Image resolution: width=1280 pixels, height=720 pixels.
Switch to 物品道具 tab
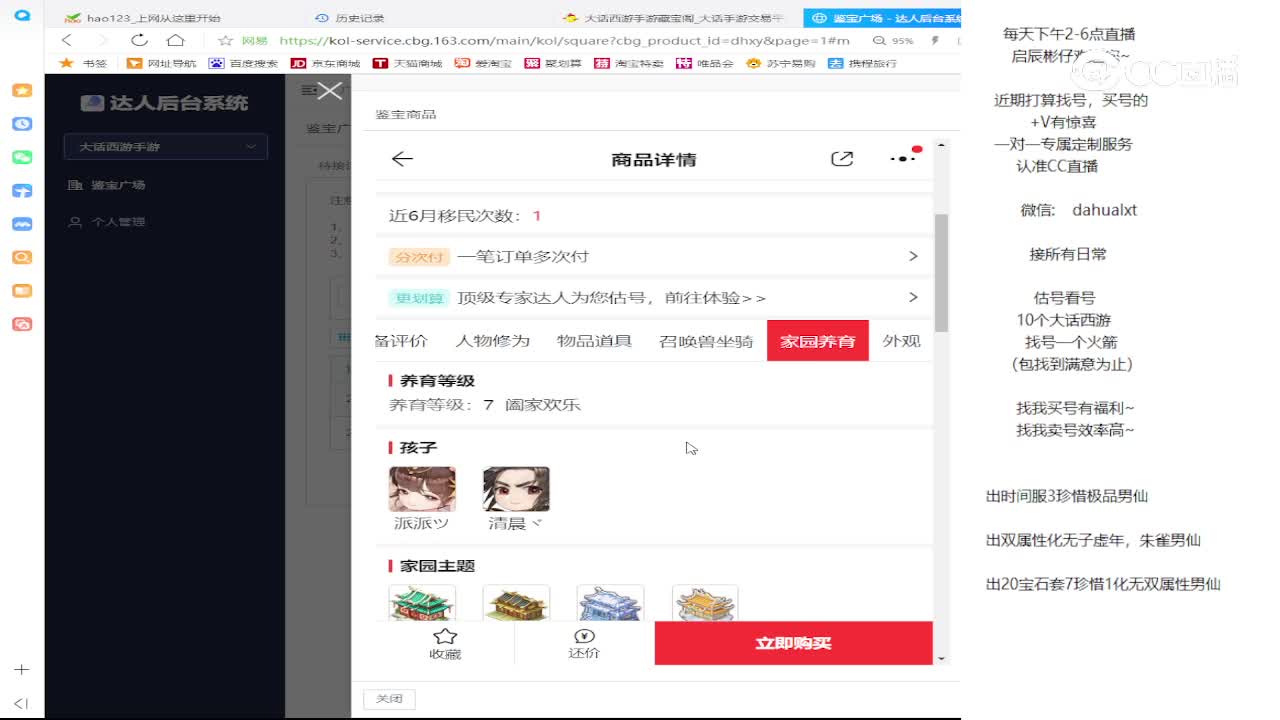[594, 341]
